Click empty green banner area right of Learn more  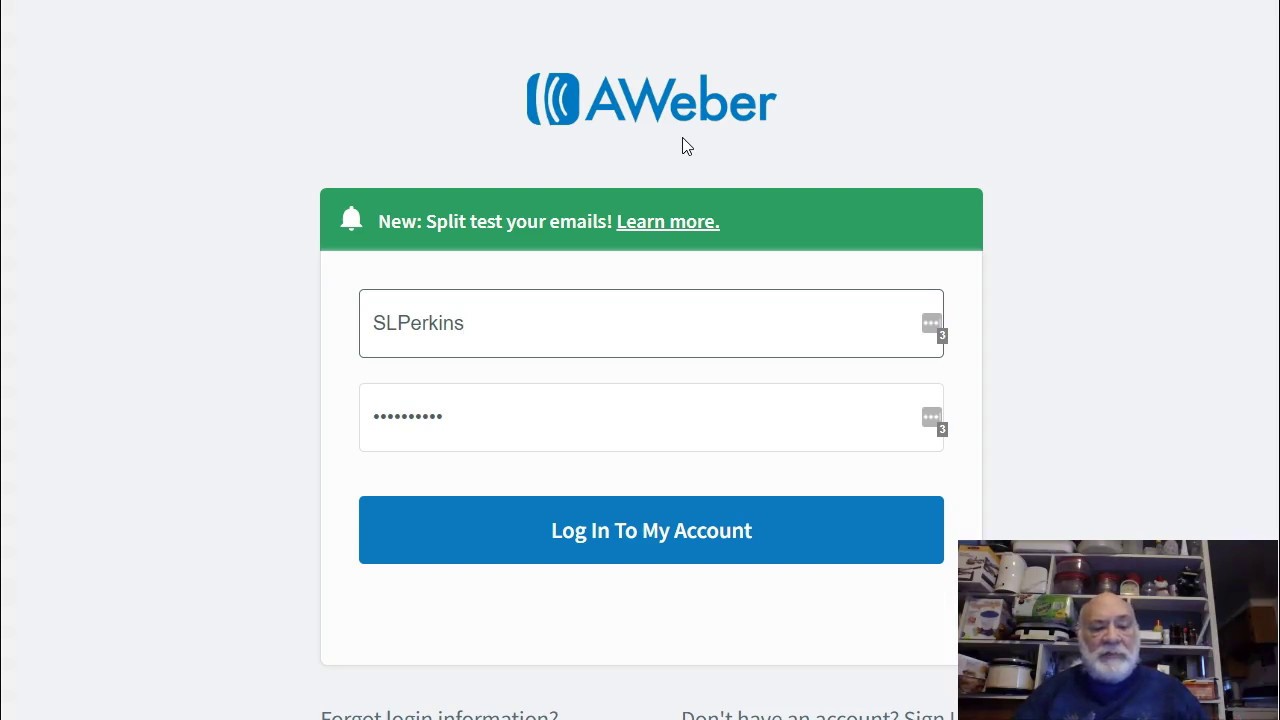tap(850, 220)
